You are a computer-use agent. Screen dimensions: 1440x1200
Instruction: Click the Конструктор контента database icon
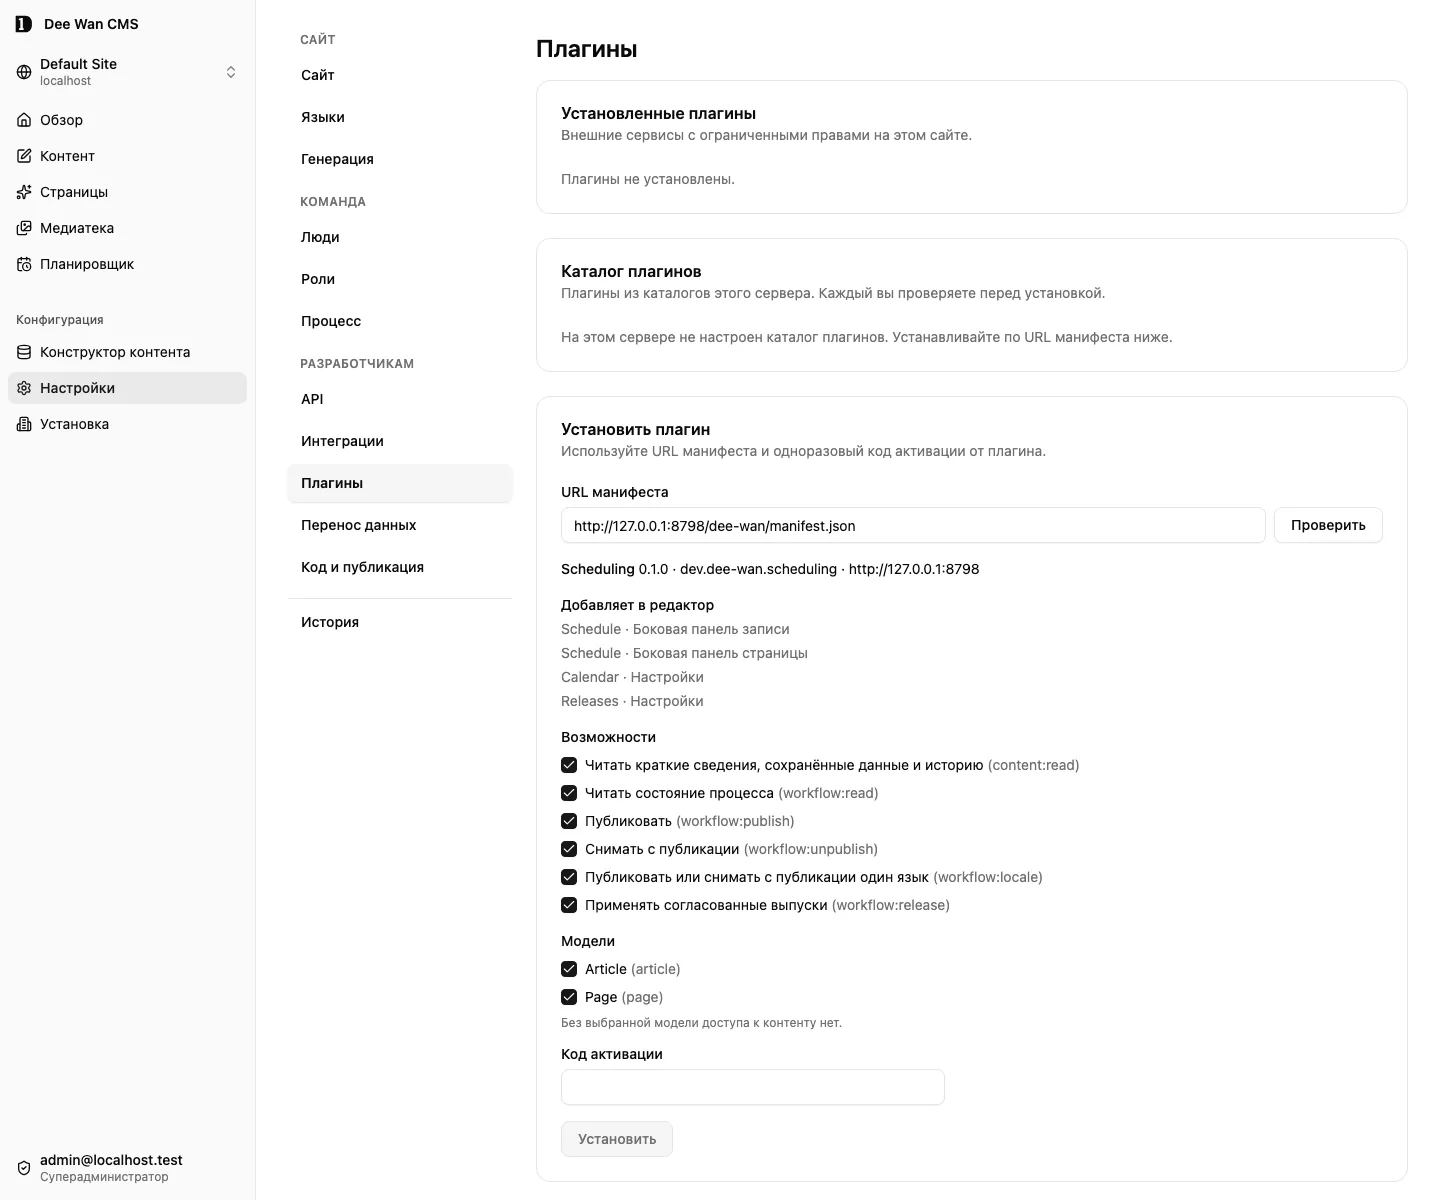click(24, 352)
